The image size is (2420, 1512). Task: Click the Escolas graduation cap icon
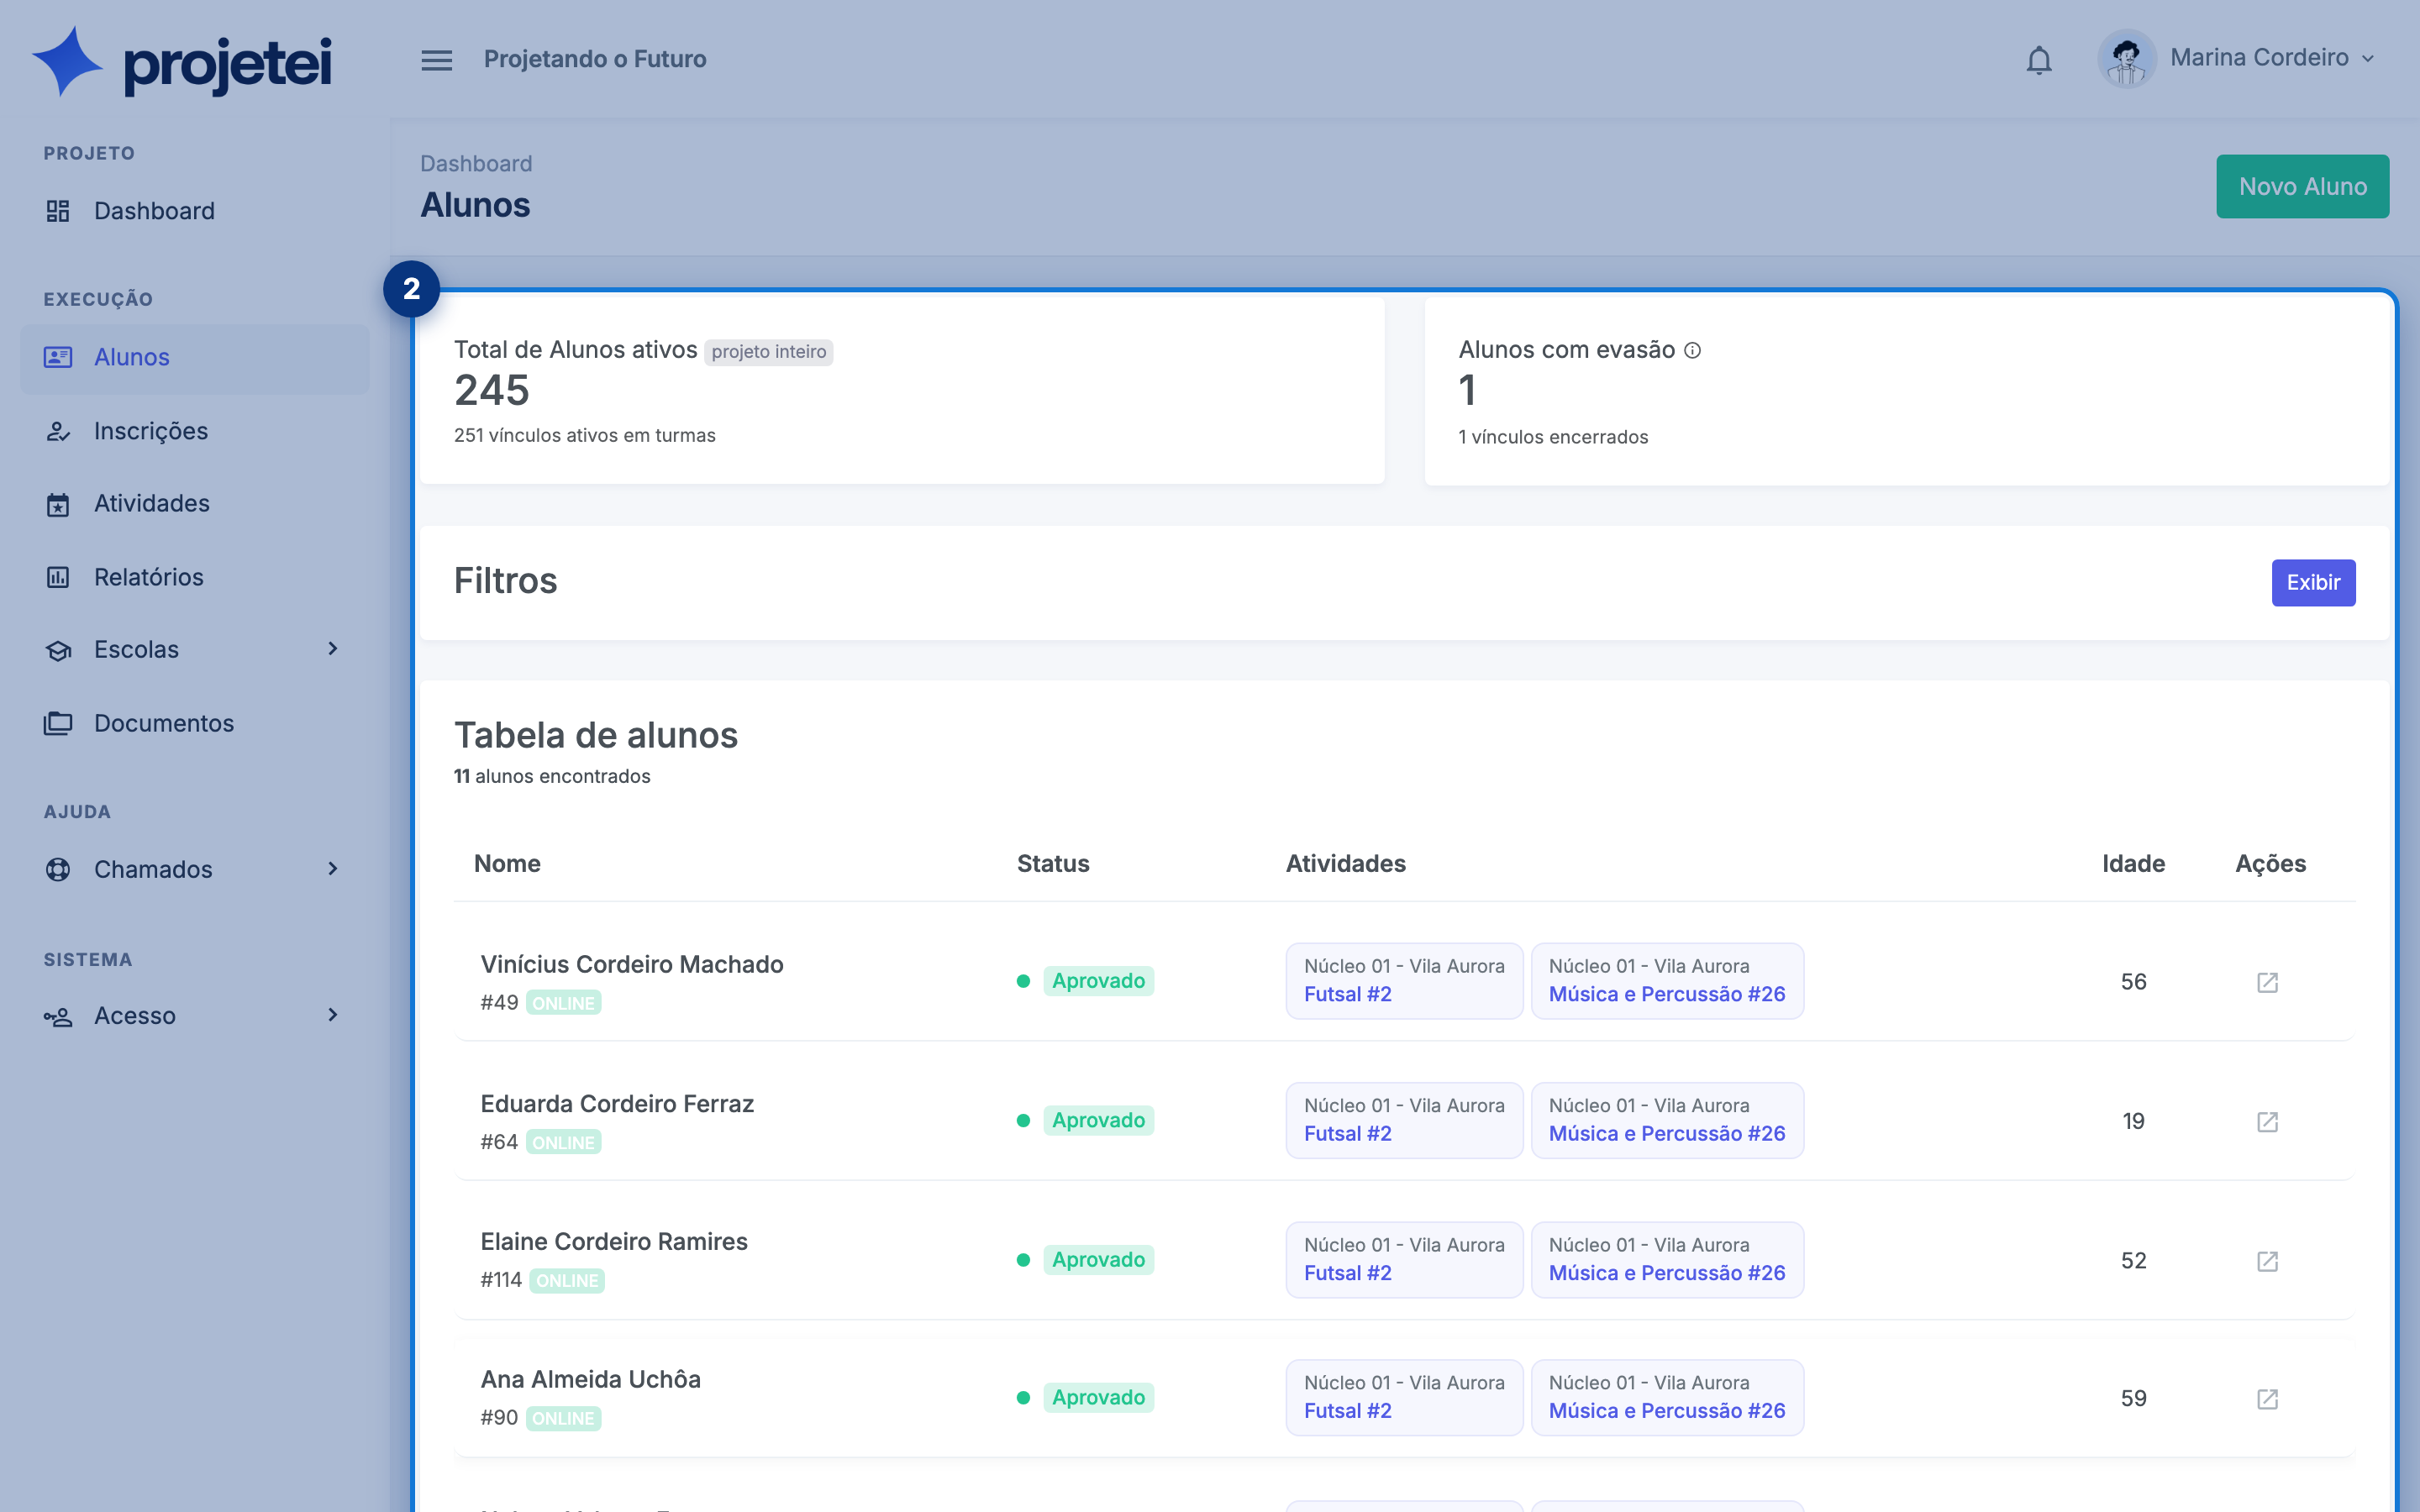(58, 650)
